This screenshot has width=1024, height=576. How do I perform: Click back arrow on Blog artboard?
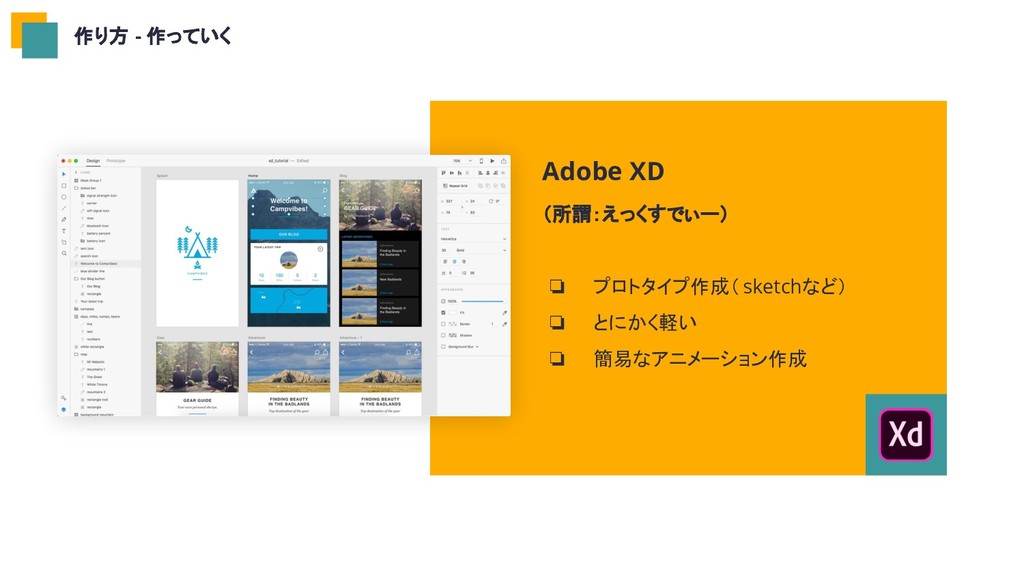coord(344,191)
